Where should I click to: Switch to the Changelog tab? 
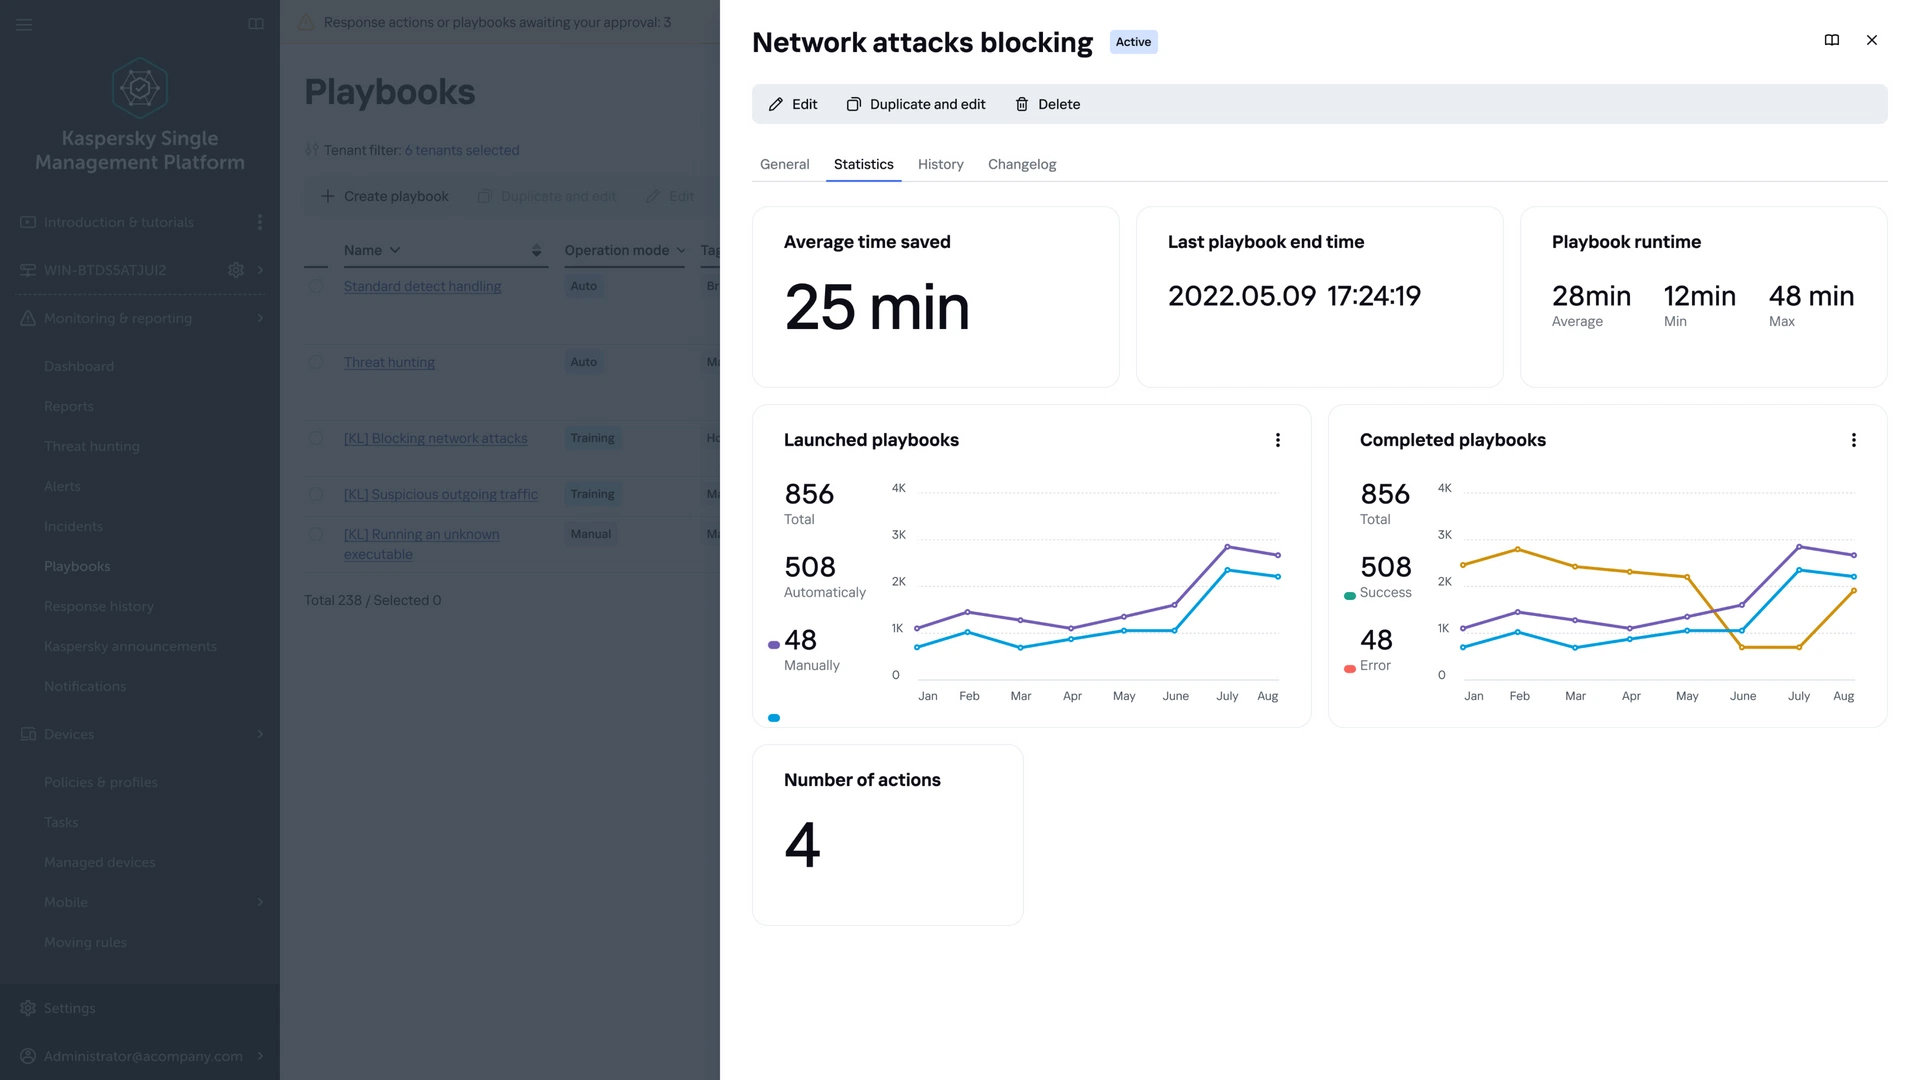click(1021, 164)
